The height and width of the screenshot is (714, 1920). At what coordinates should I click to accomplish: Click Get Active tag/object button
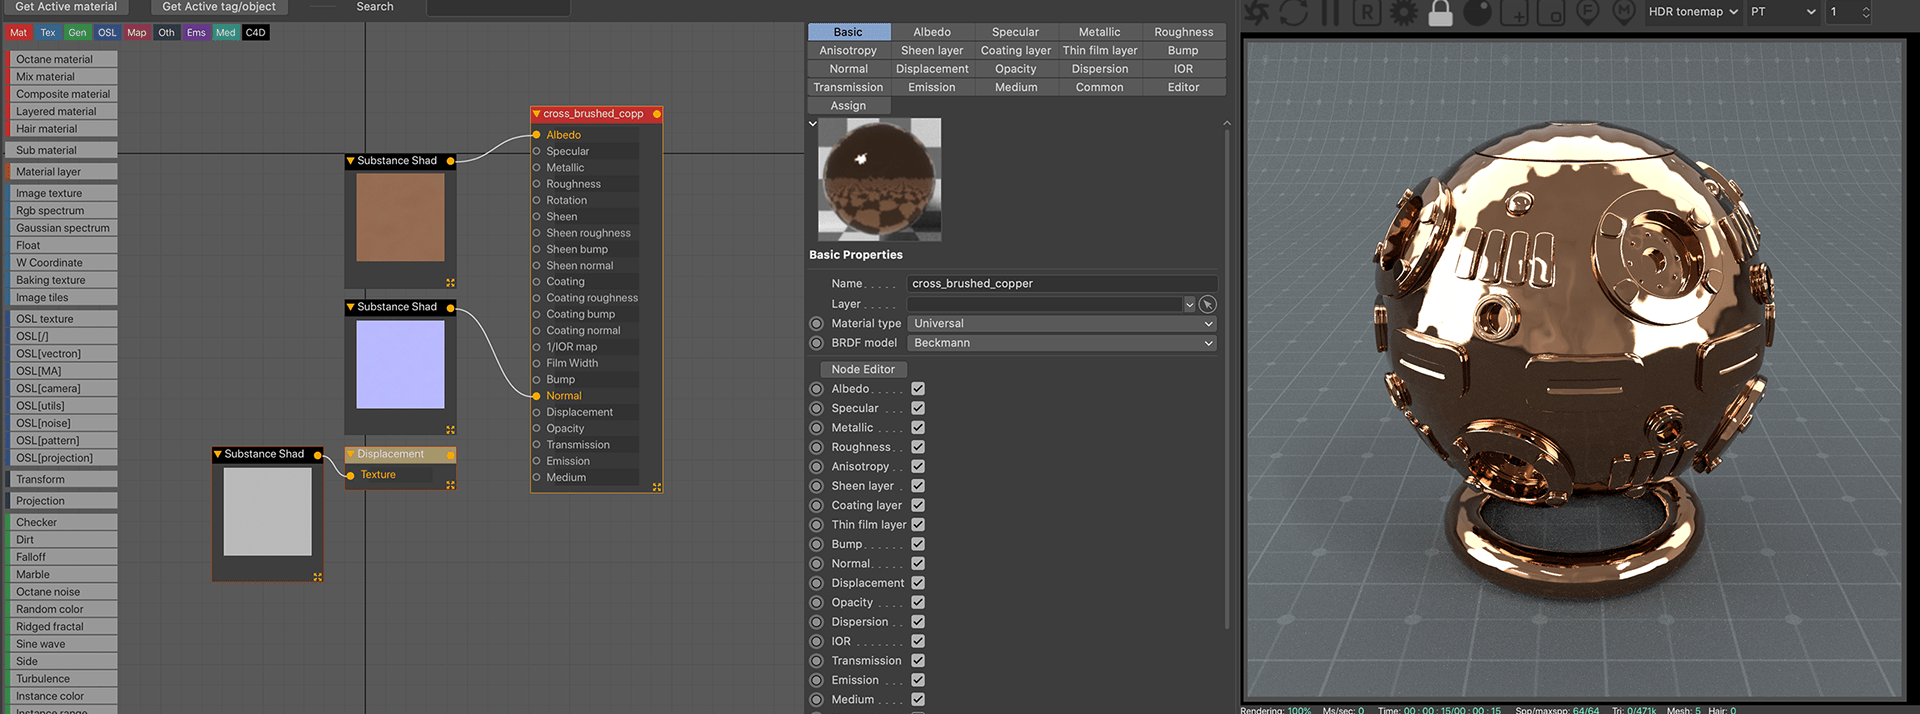pos(219,7)
